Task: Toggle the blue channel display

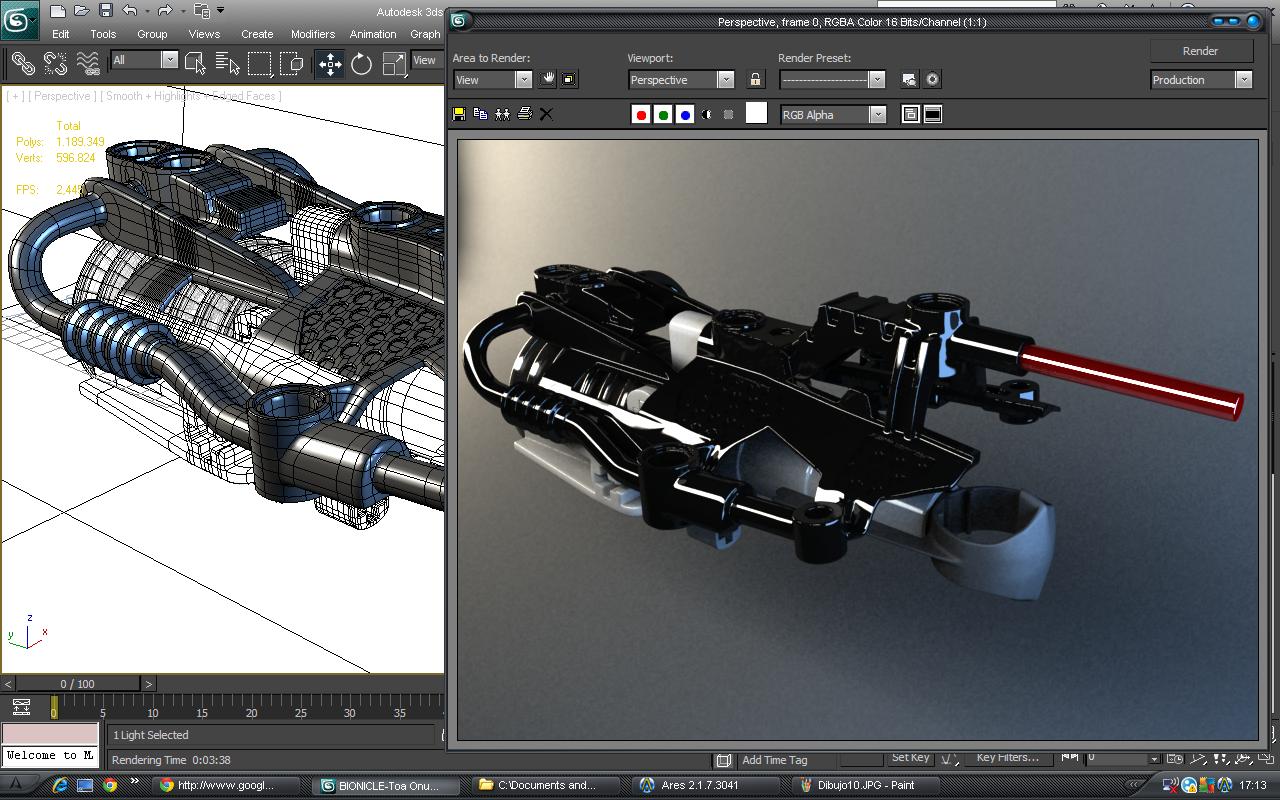Action: coord(685,115)
